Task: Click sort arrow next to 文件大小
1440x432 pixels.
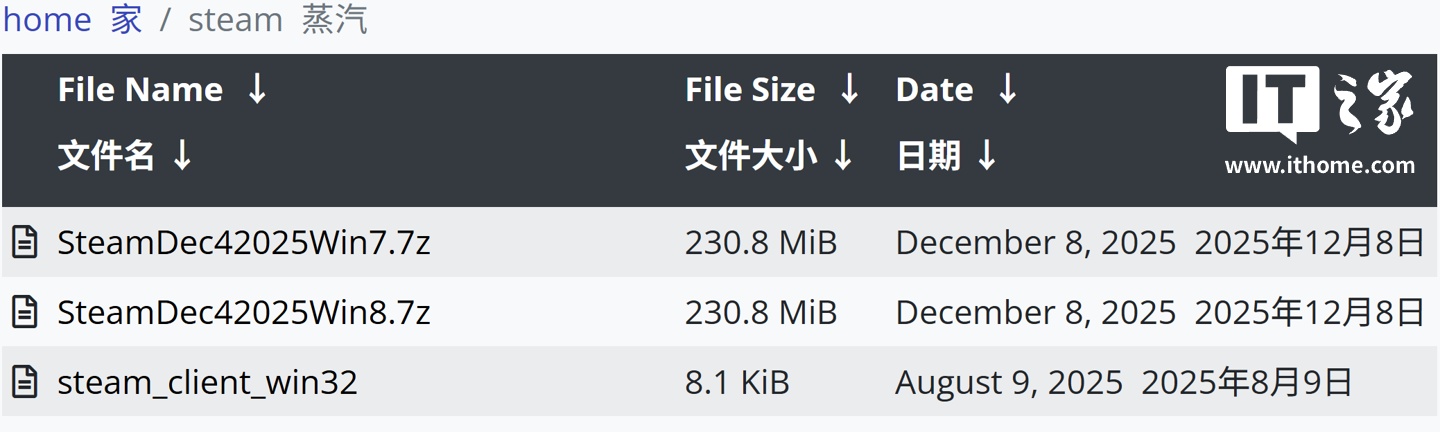Action: coord(843,155)
